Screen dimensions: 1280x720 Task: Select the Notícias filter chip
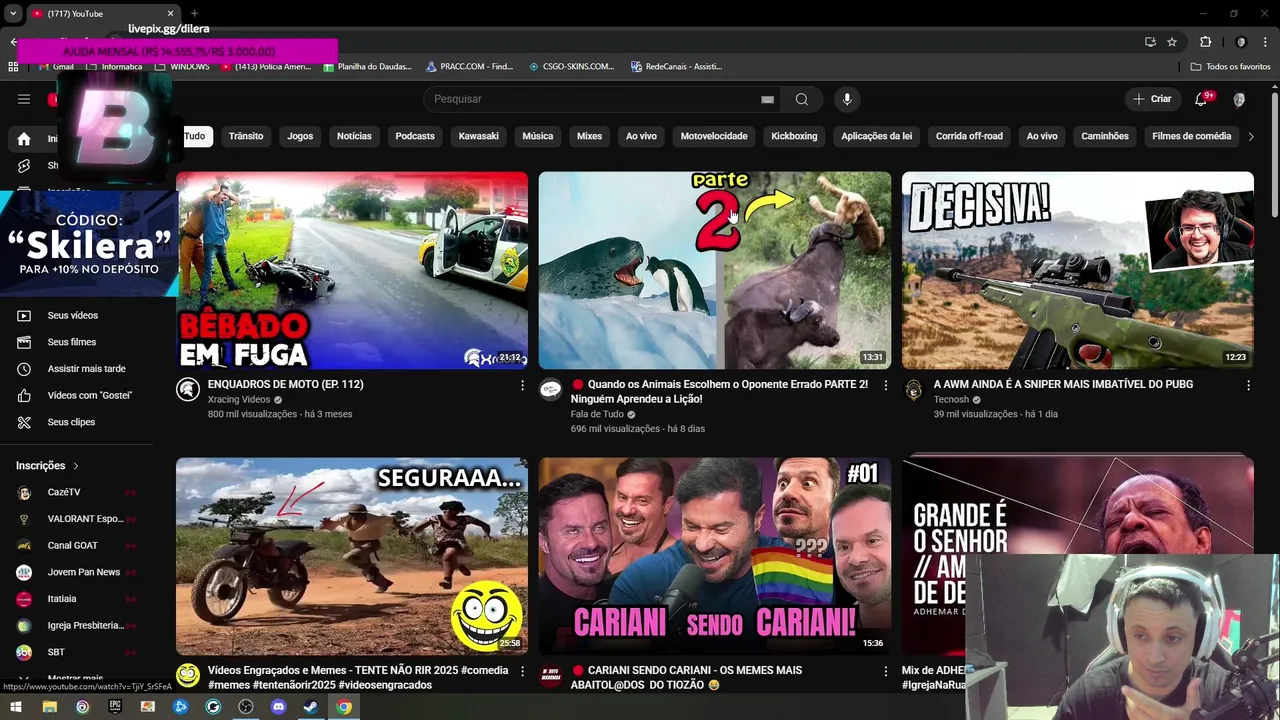[x=354, y=136]
